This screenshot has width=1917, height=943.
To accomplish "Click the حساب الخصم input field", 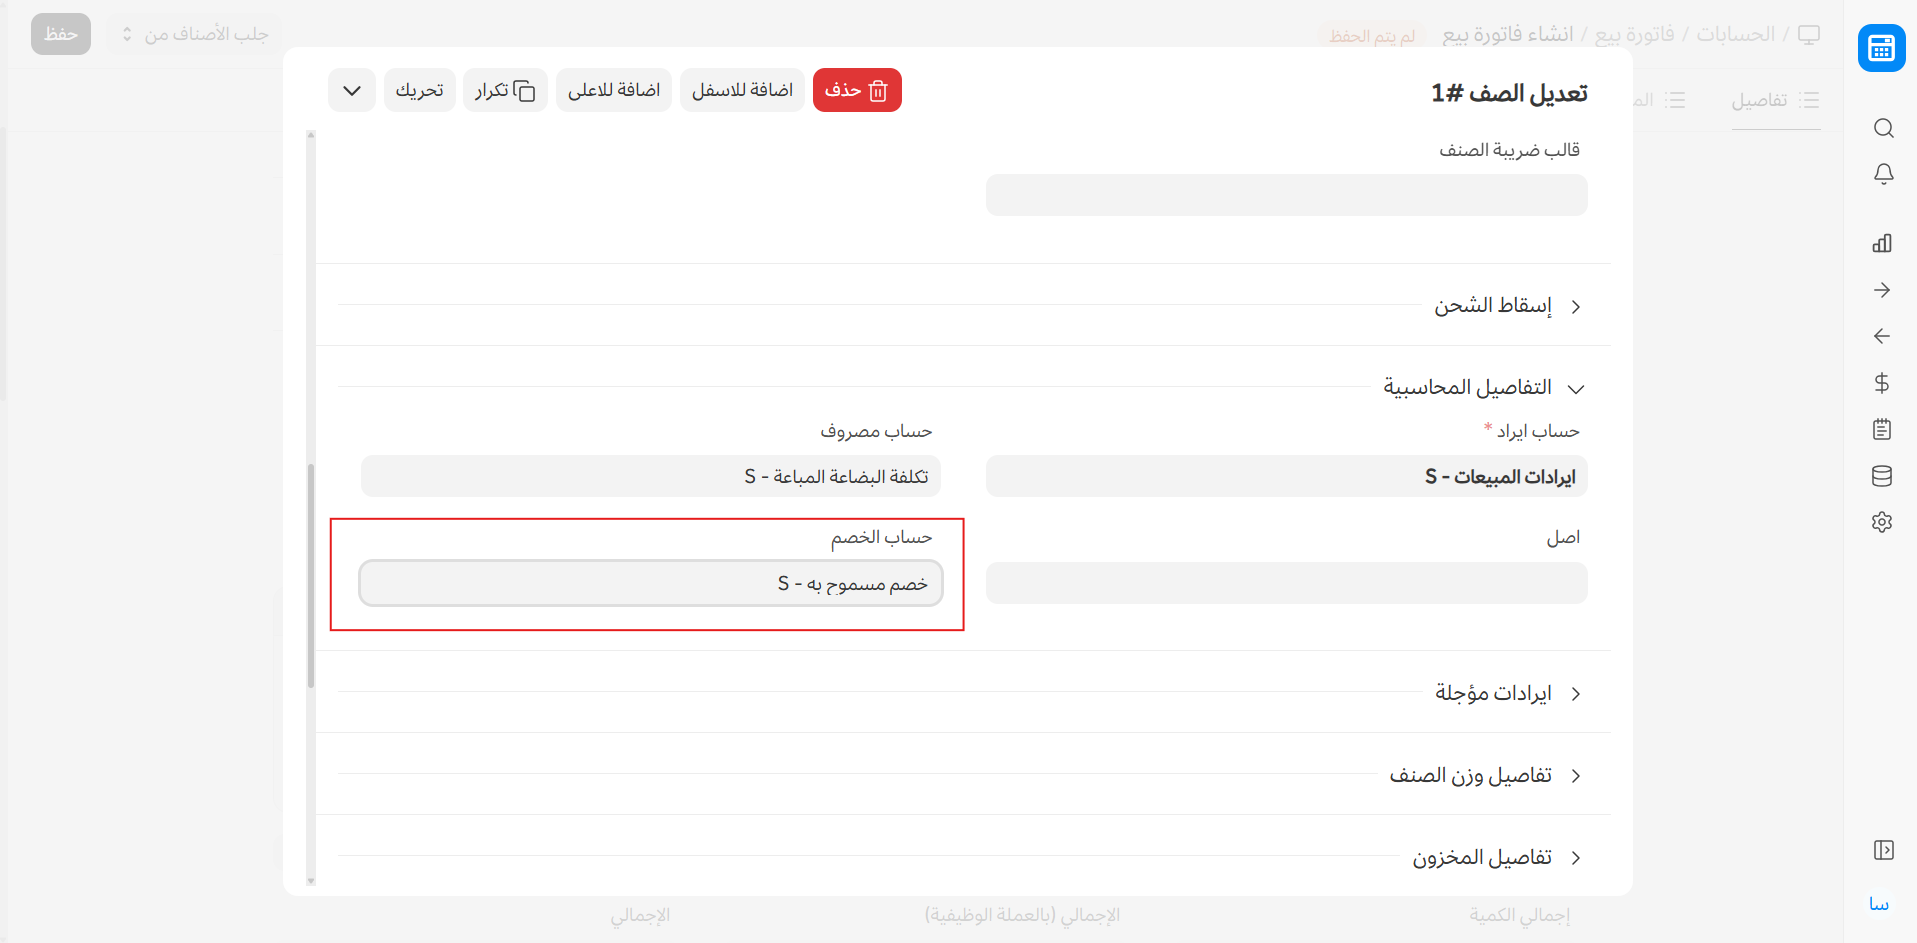I will [x=651, y=584].
